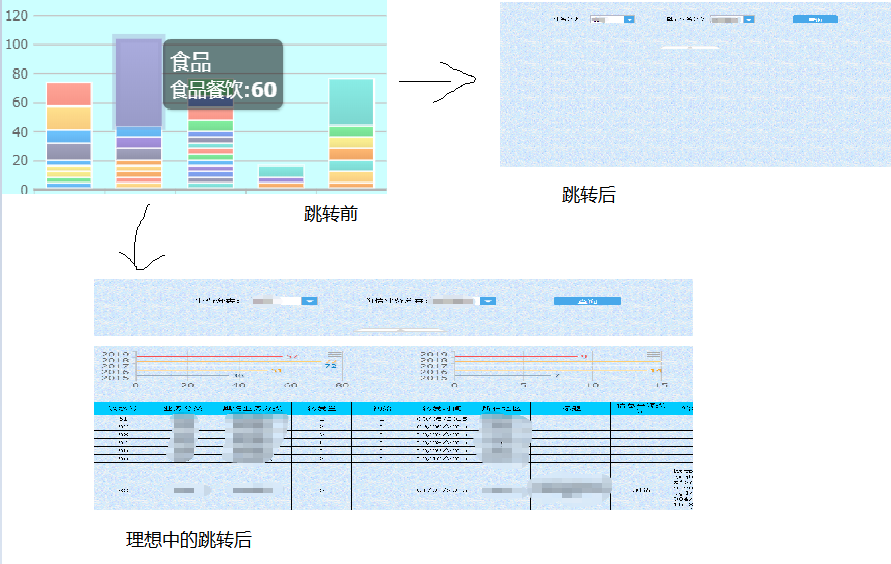891x564 pixels.
Task: Click blue query button in upper-right panel
Action: [x=815, y=19]
